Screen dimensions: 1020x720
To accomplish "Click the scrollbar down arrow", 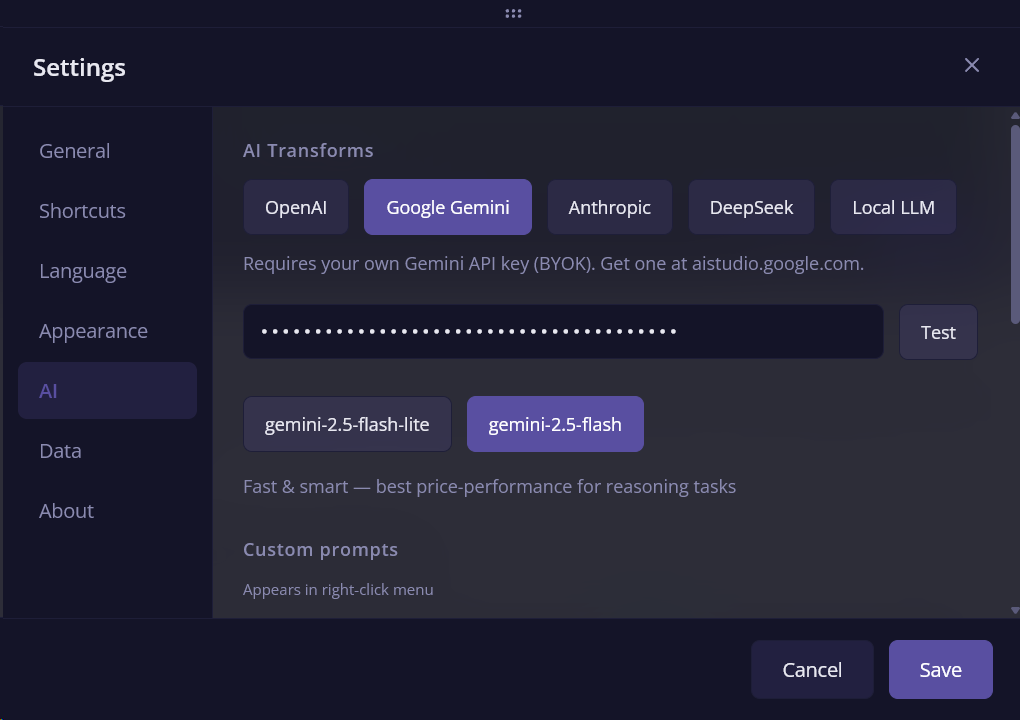I will (1015, 609).
